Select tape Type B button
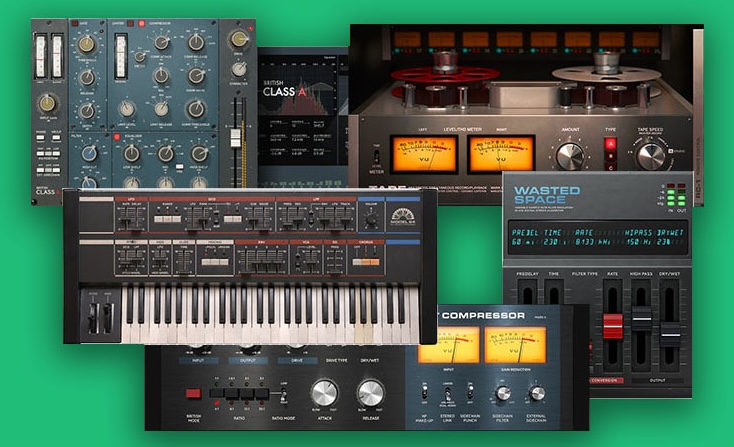 click(610, 156)
